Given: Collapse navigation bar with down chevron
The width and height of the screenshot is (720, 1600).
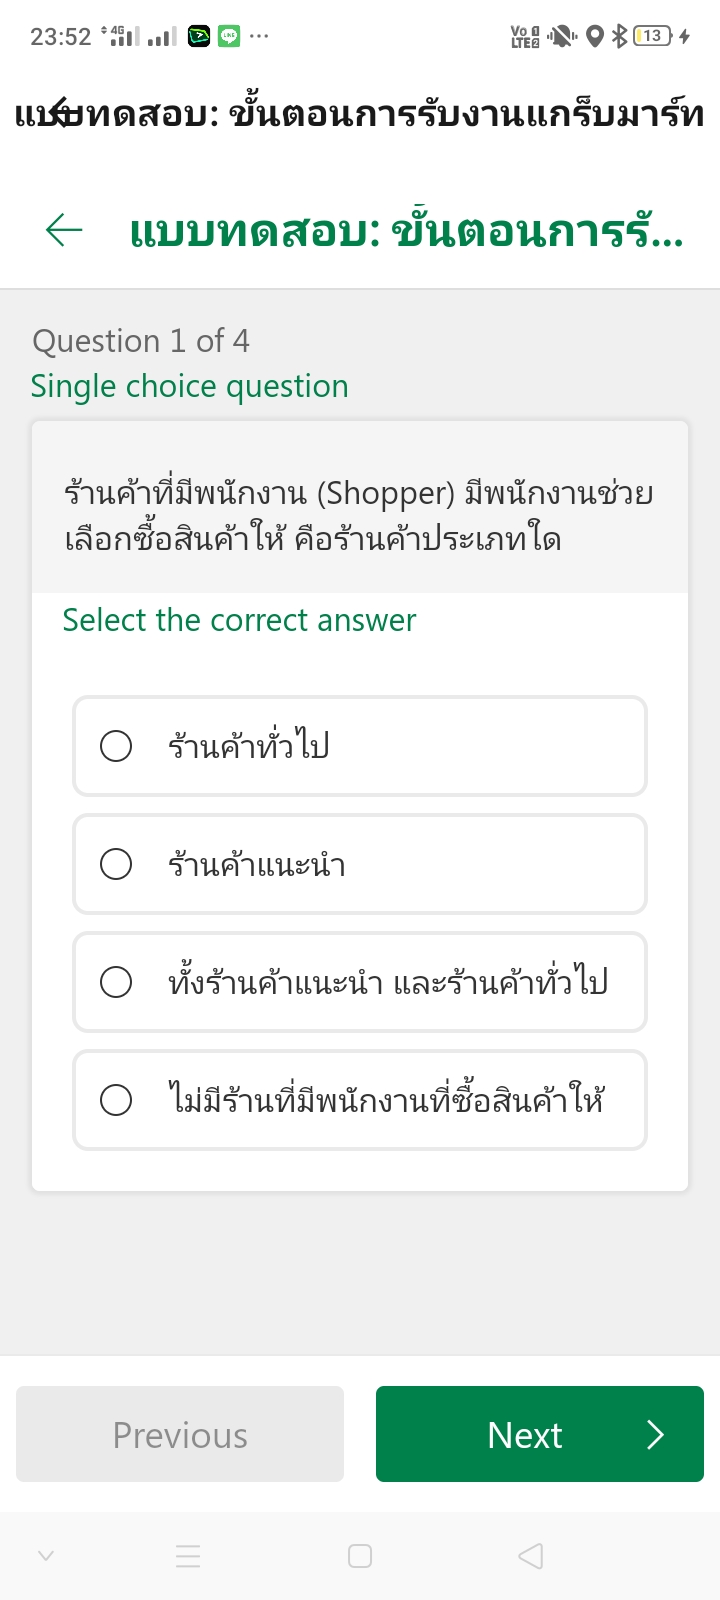Looking at the screenshot, I should (x=46, y=1556).
